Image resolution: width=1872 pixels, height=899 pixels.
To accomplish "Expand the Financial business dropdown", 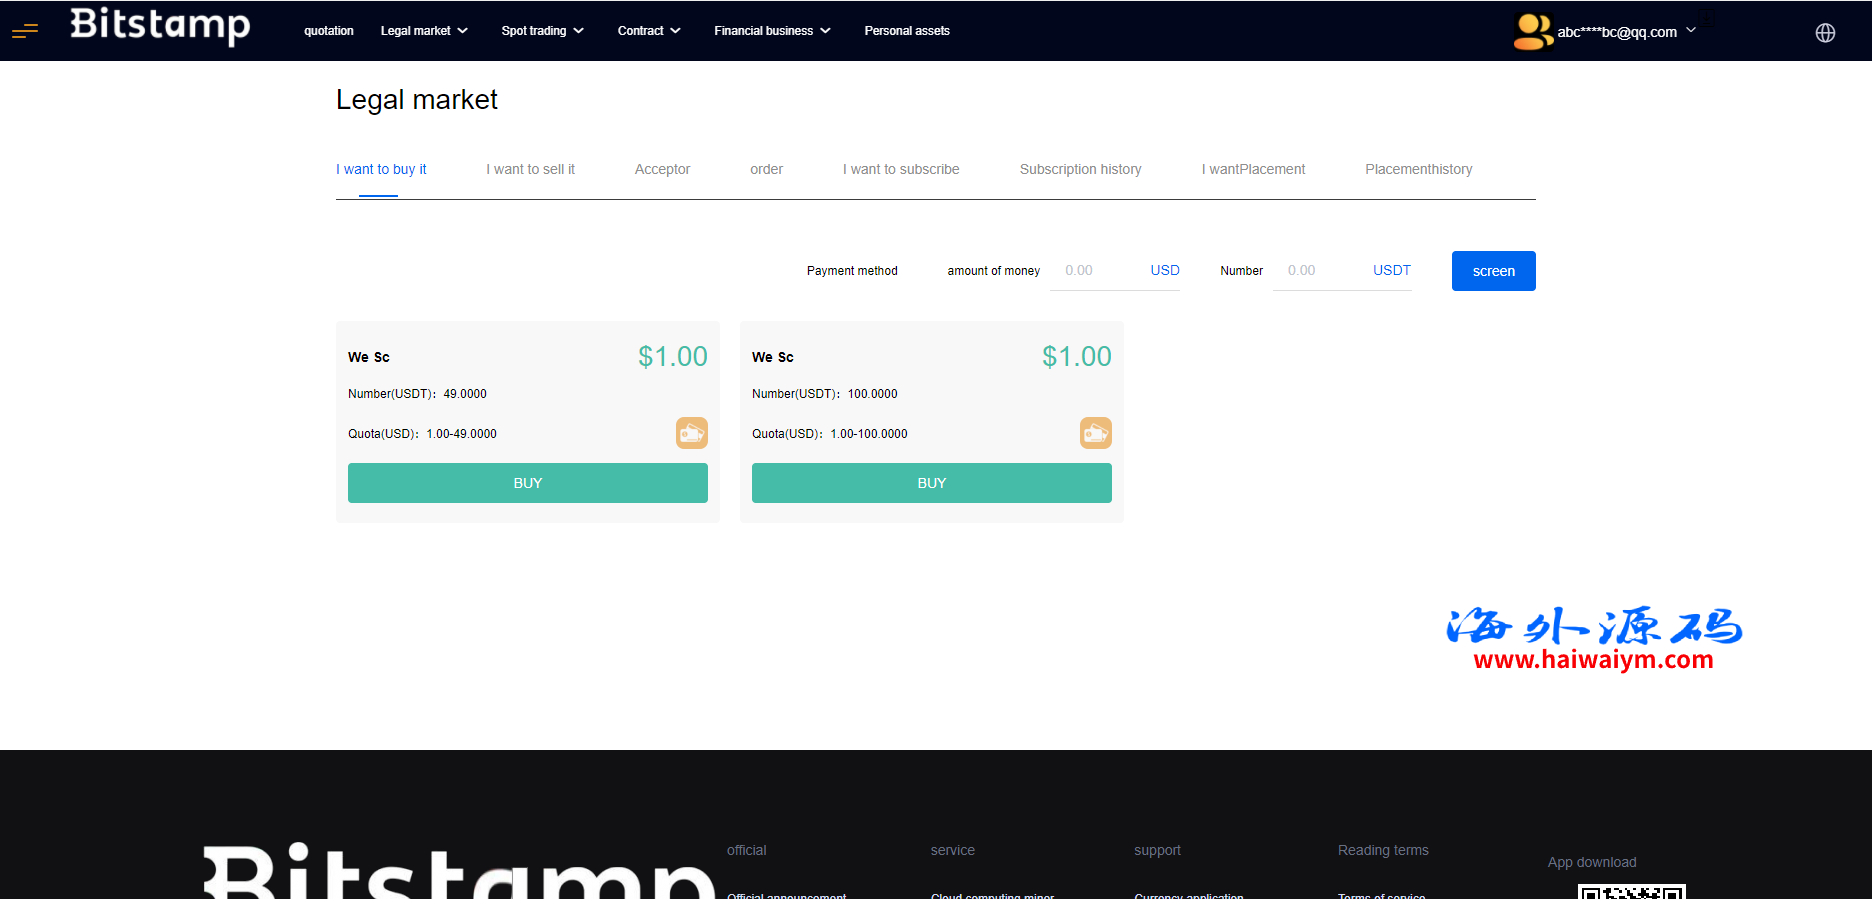I will tap(772, 31).
